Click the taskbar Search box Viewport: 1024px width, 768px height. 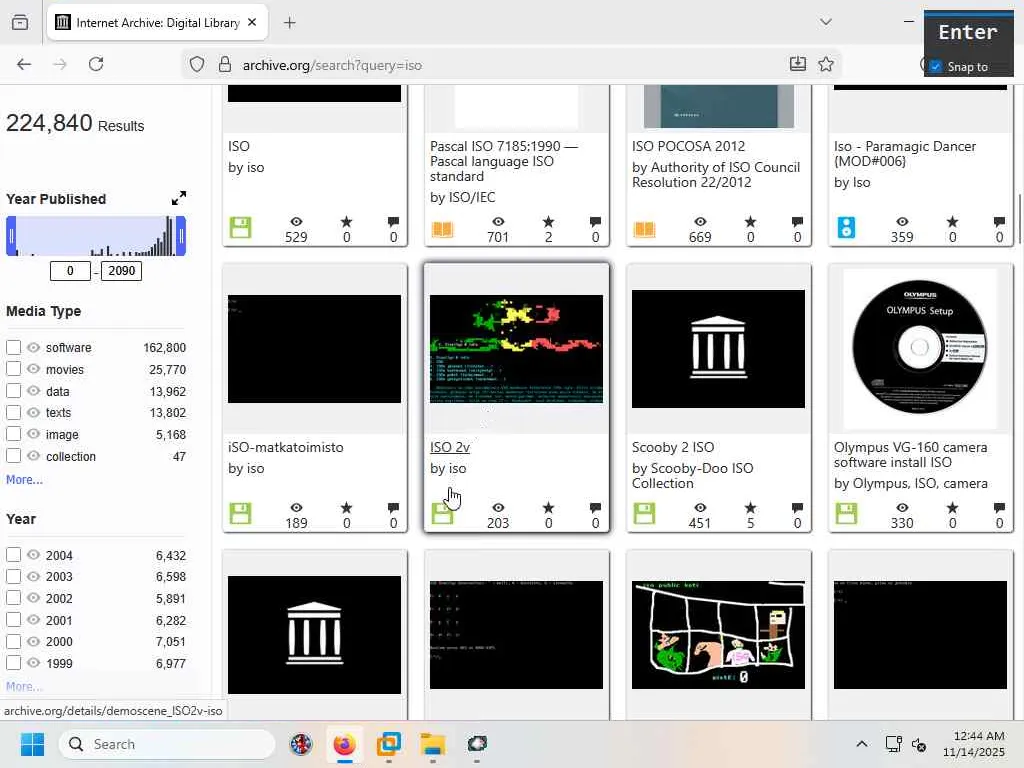click(x=167, y=744)
